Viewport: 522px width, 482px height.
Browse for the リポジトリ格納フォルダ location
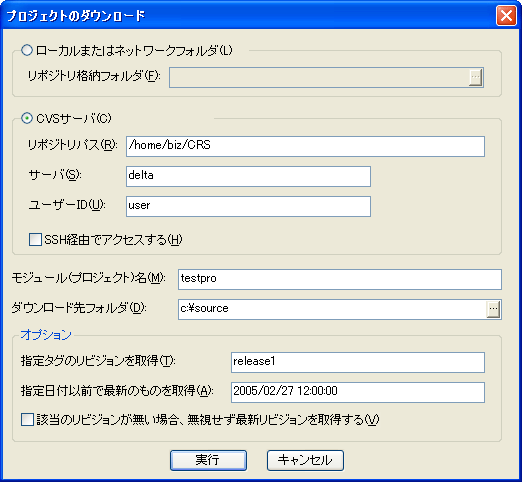coord(476,78)
